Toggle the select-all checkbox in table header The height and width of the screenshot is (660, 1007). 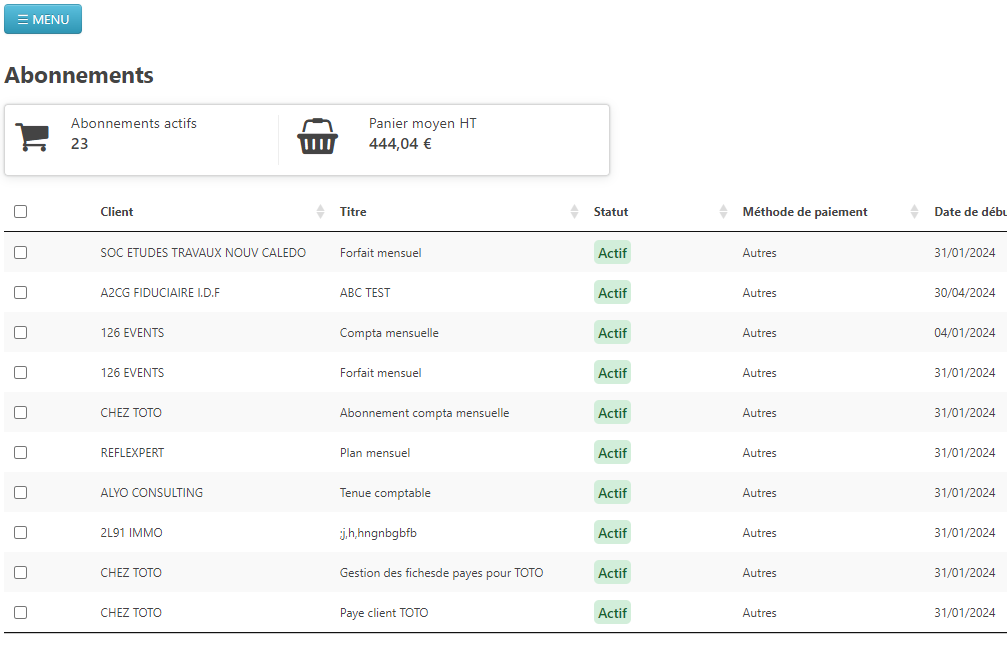pyautogui.click(x=21, y=212)
